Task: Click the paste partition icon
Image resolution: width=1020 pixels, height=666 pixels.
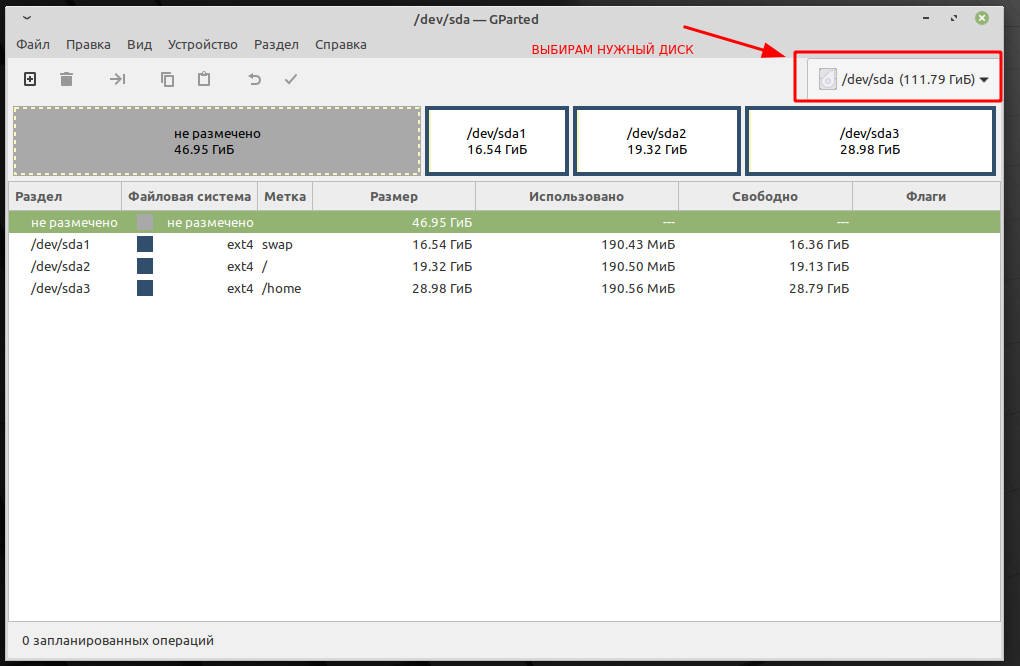Action: point(204,79)
